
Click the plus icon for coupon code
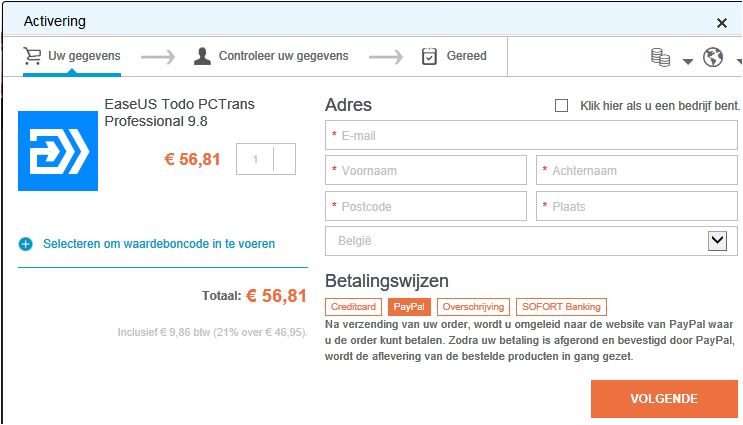tap(26, 244)
